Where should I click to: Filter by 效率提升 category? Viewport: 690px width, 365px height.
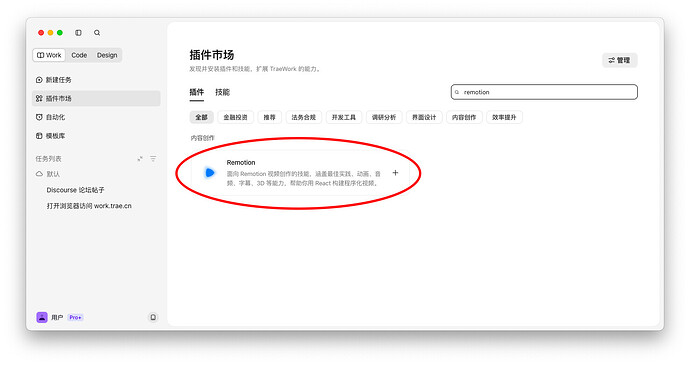pyautogui.click(x=504, y=117)
